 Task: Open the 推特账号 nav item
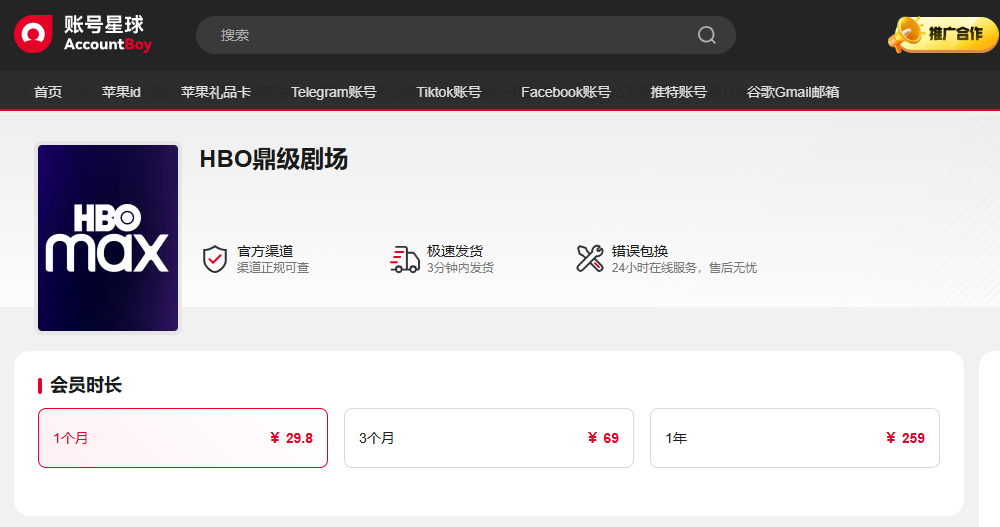[x=679, y=92]
